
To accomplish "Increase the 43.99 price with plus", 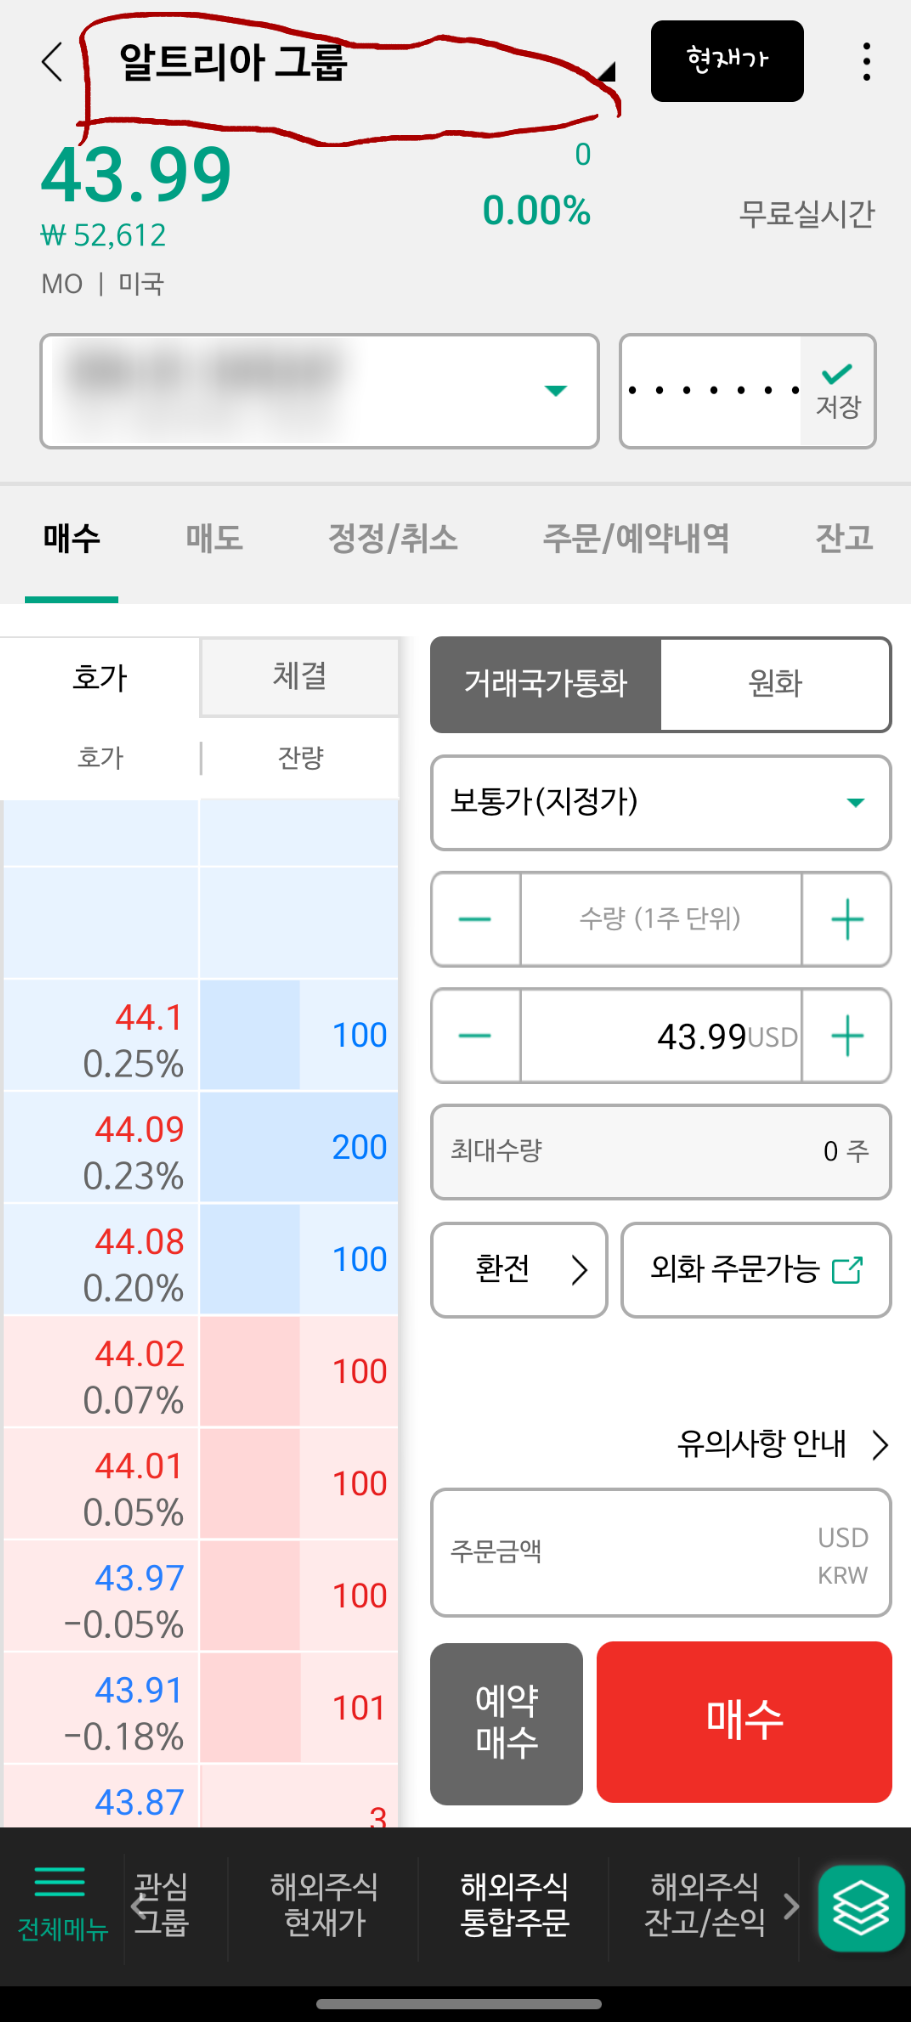I will click(847, 1036).
